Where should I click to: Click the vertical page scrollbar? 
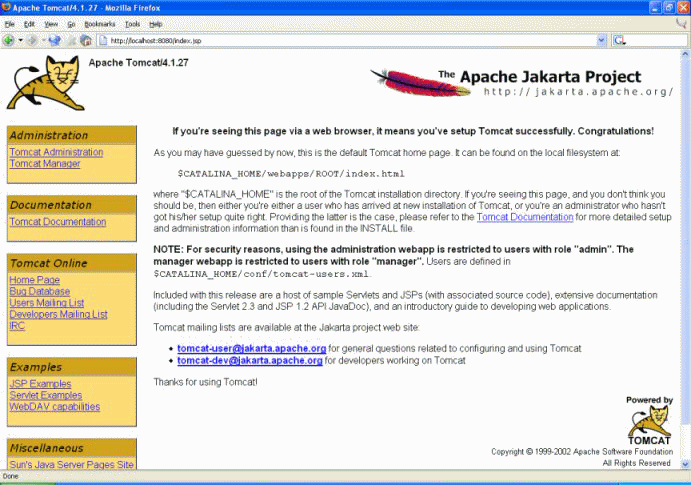[x=684, y=250]
